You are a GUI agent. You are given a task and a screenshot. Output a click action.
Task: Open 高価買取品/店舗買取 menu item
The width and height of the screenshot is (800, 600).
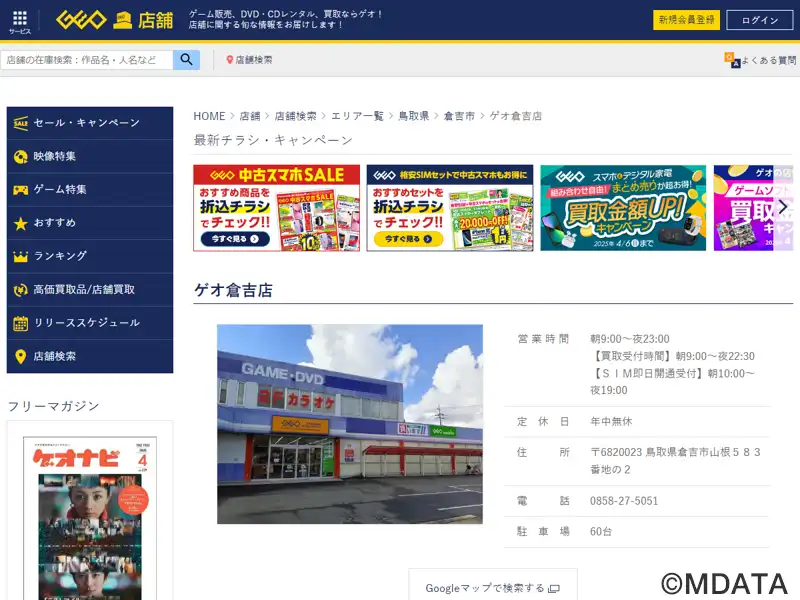[90, 290]
